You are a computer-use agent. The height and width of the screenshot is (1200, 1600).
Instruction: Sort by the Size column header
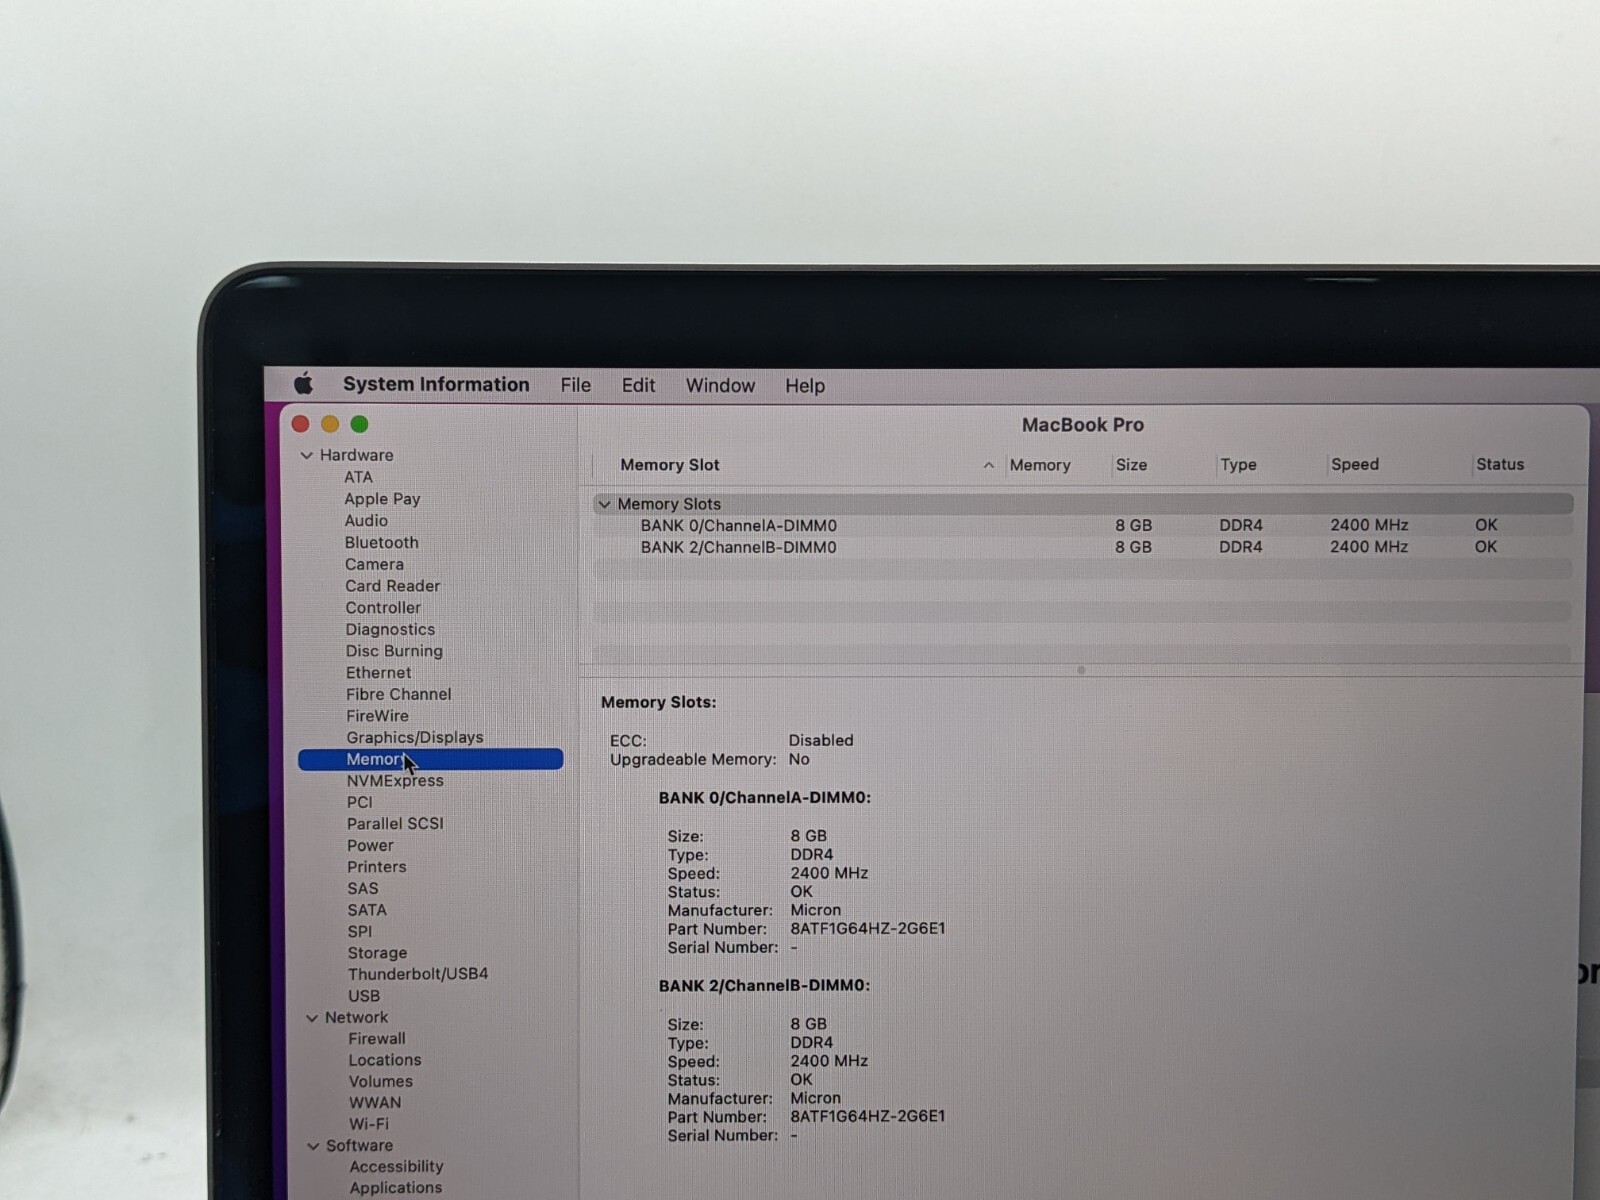pyautogui.click(x=1131, y=465)
